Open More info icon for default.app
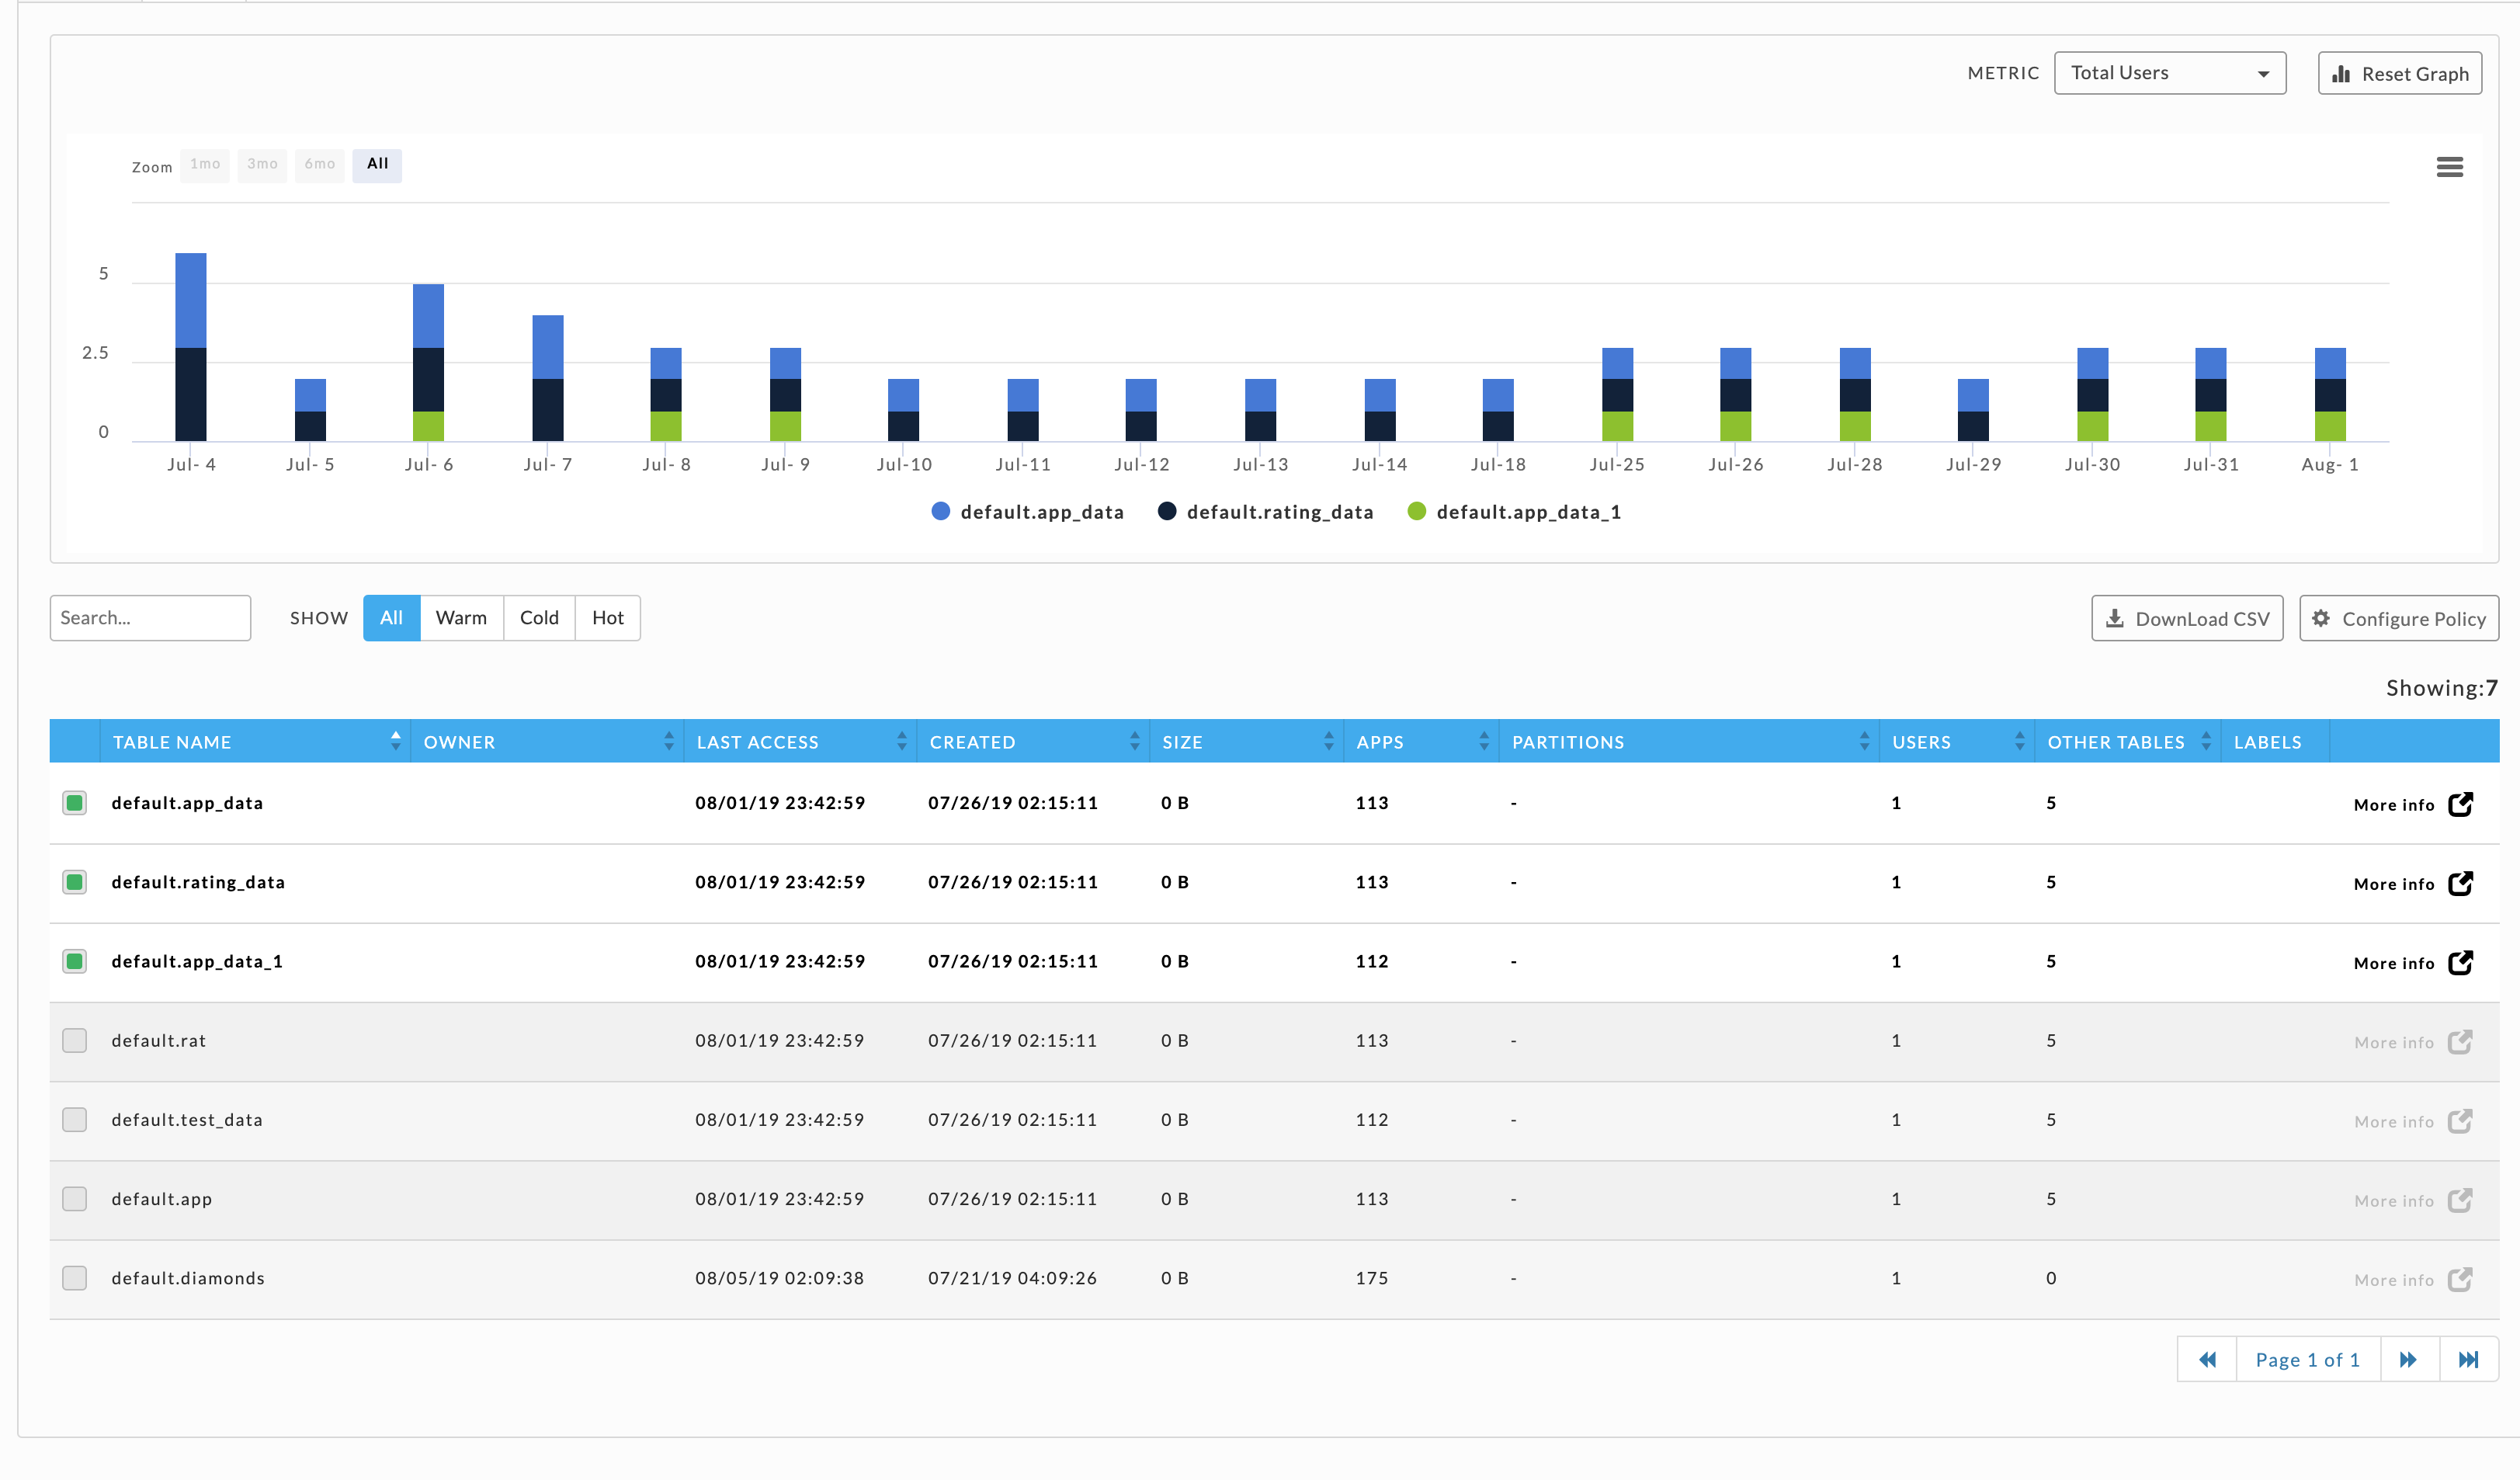The image size is (2520, 1480). click(x=2460, y=1200)
